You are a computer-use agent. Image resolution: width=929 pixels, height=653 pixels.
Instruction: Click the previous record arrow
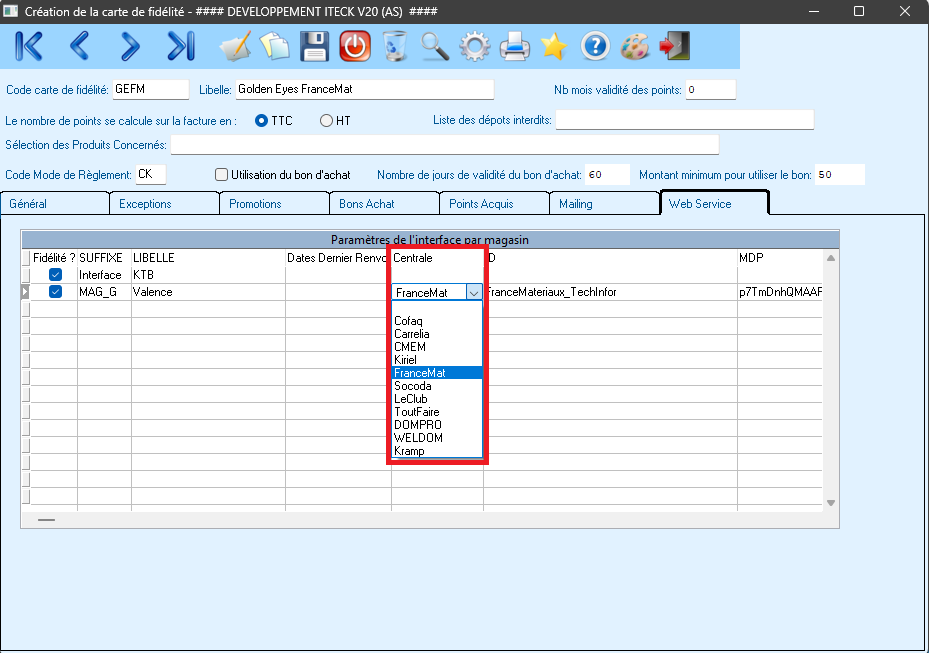click(80, 46)
